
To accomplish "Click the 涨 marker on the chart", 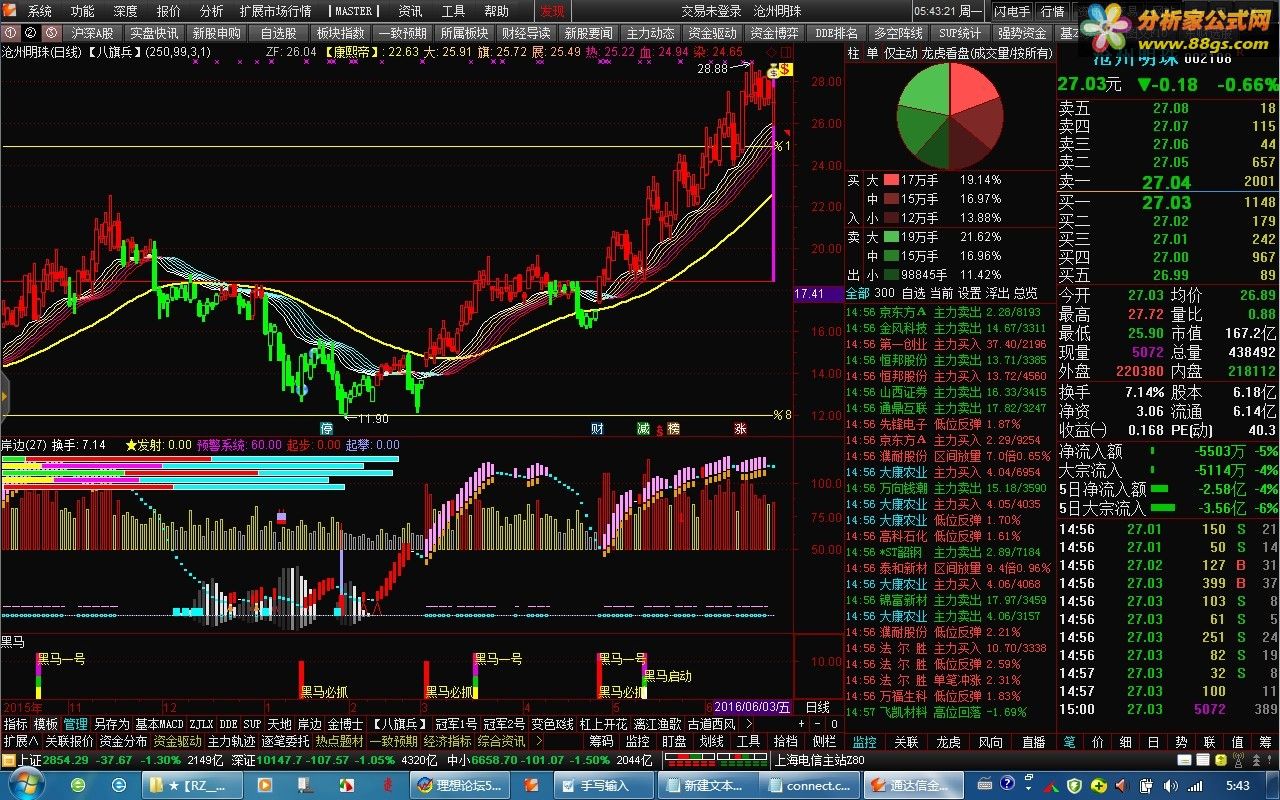I will coord(741,428).
